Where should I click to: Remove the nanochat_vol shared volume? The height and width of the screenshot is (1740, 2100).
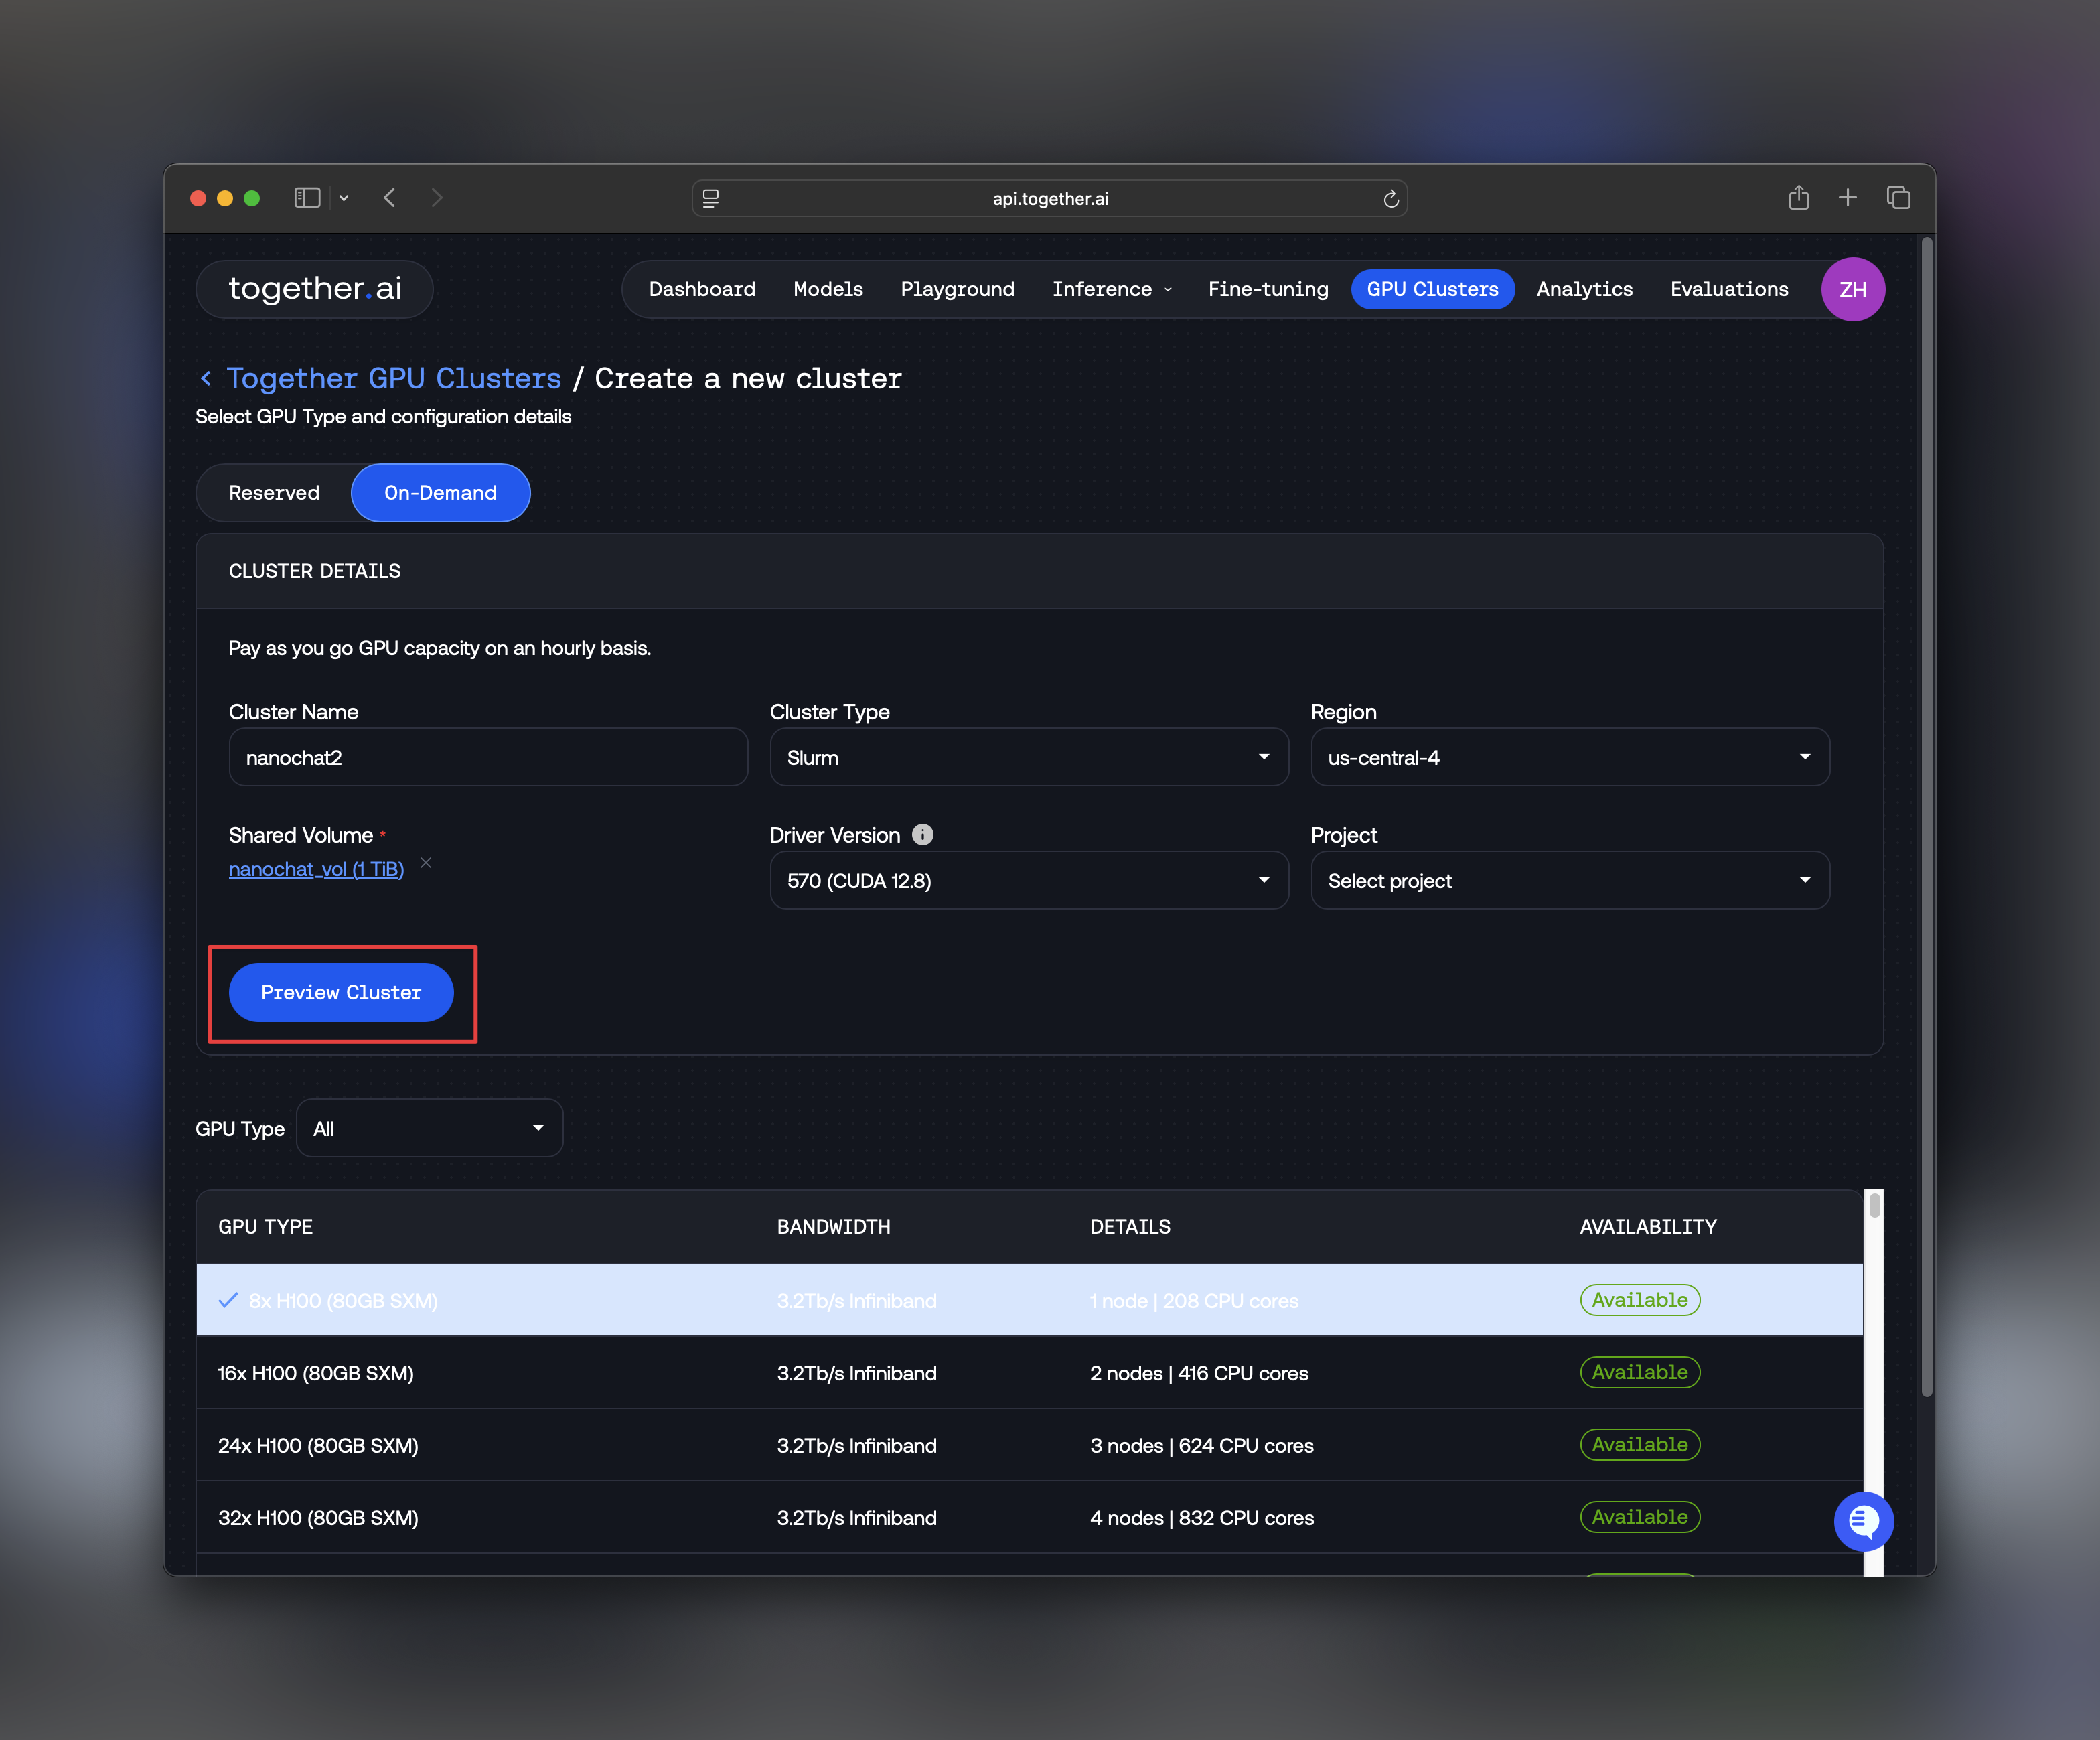[x=426, y=862]
